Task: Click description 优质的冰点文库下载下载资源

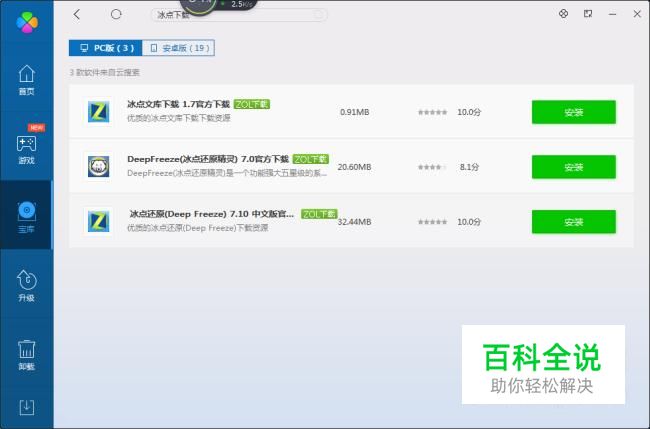Action: pyautogui.click(x=179, y=118)
